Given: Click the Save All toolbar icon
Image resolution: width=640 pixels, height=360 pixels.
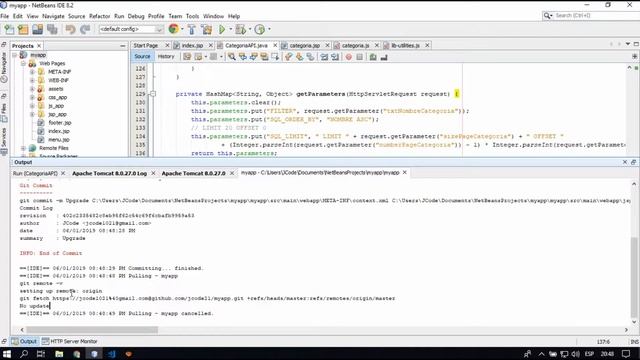Looking at the screenshot, I should click(x=52, y=29).
